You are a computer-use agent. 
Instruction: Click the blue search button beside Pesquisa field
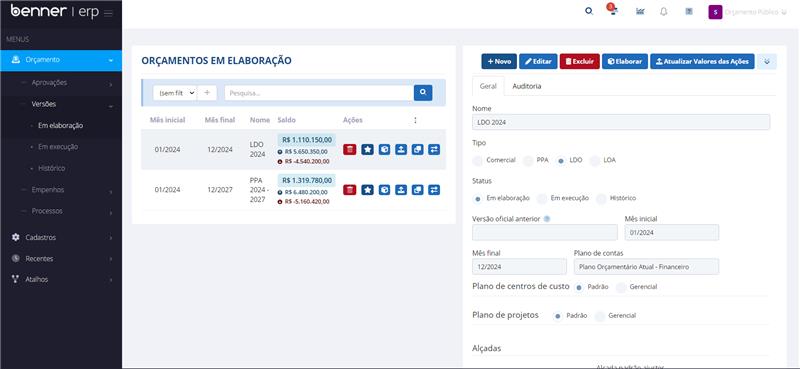click(x=423, y=93)
